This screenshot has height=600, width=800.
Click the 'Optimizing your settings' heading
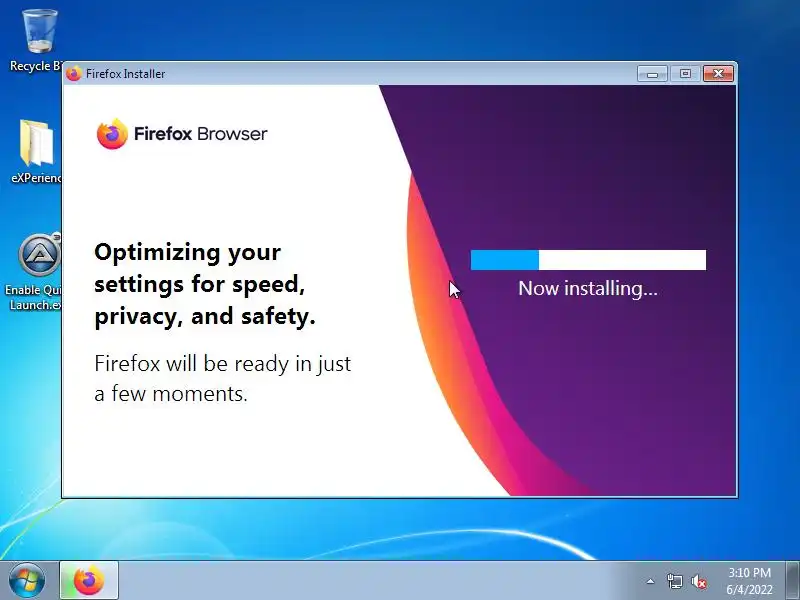pyautogui.click(x=205, y=284)
